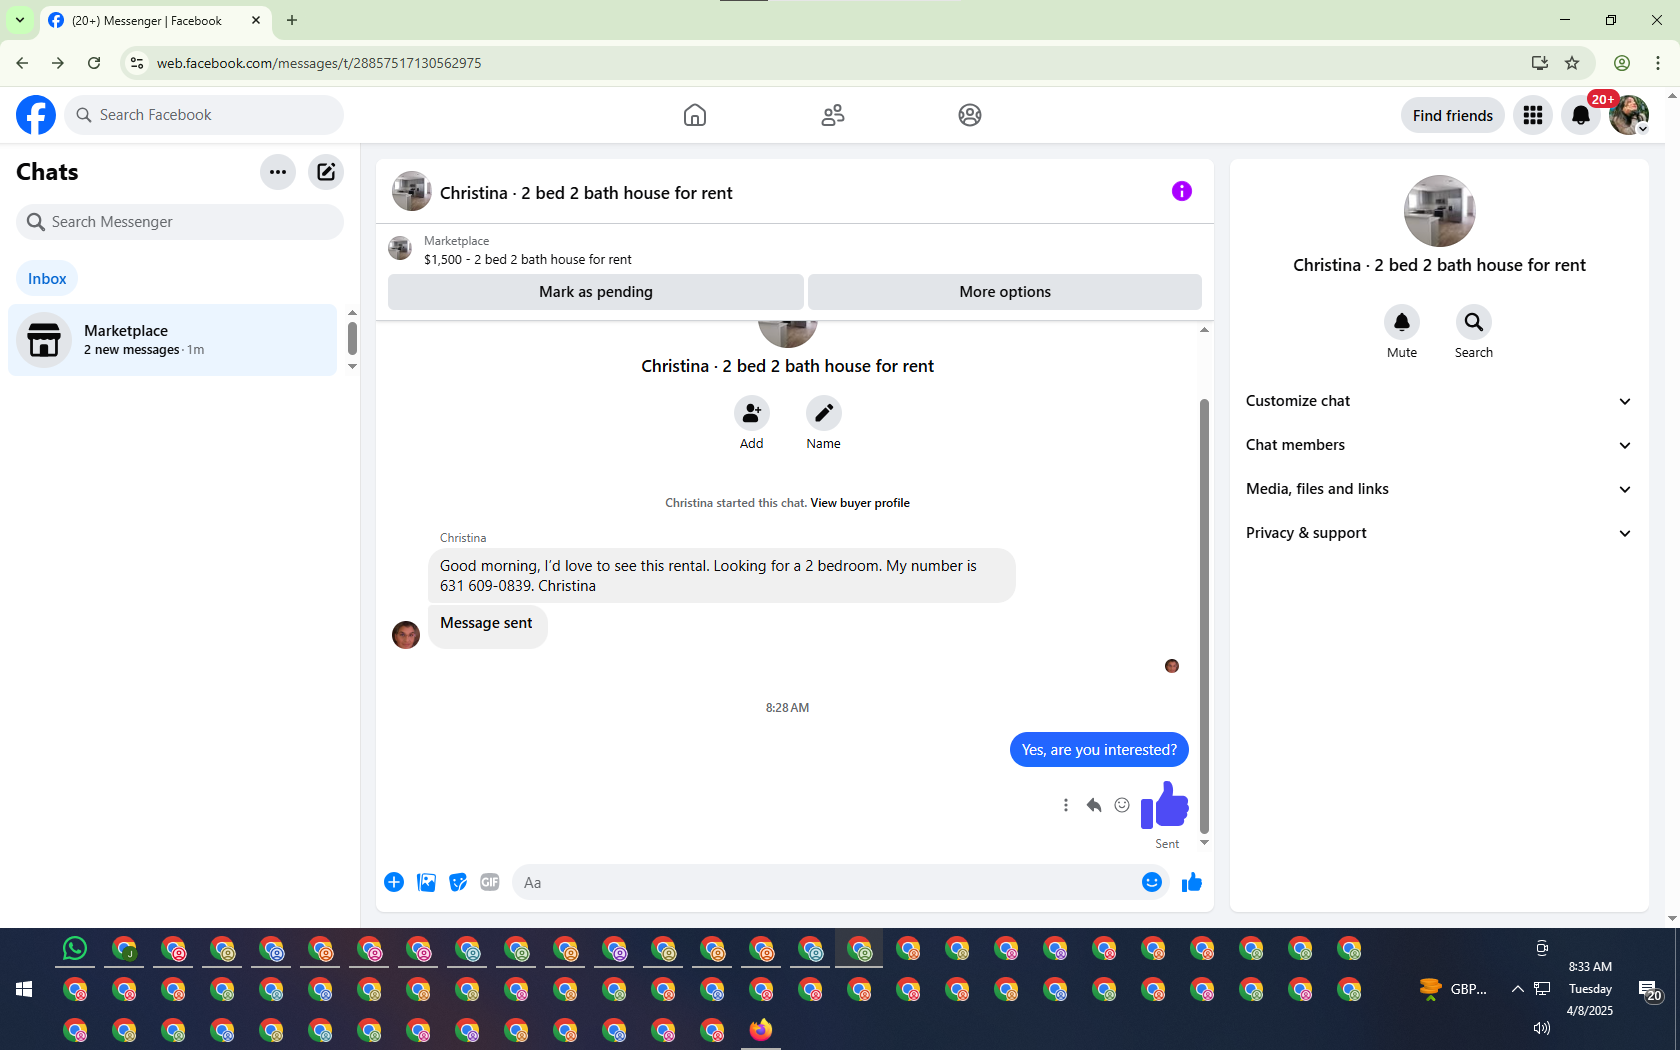1680x1050 pixels.
Task: Click Christina's Good morning message bubble
Action: click(721, 575)
